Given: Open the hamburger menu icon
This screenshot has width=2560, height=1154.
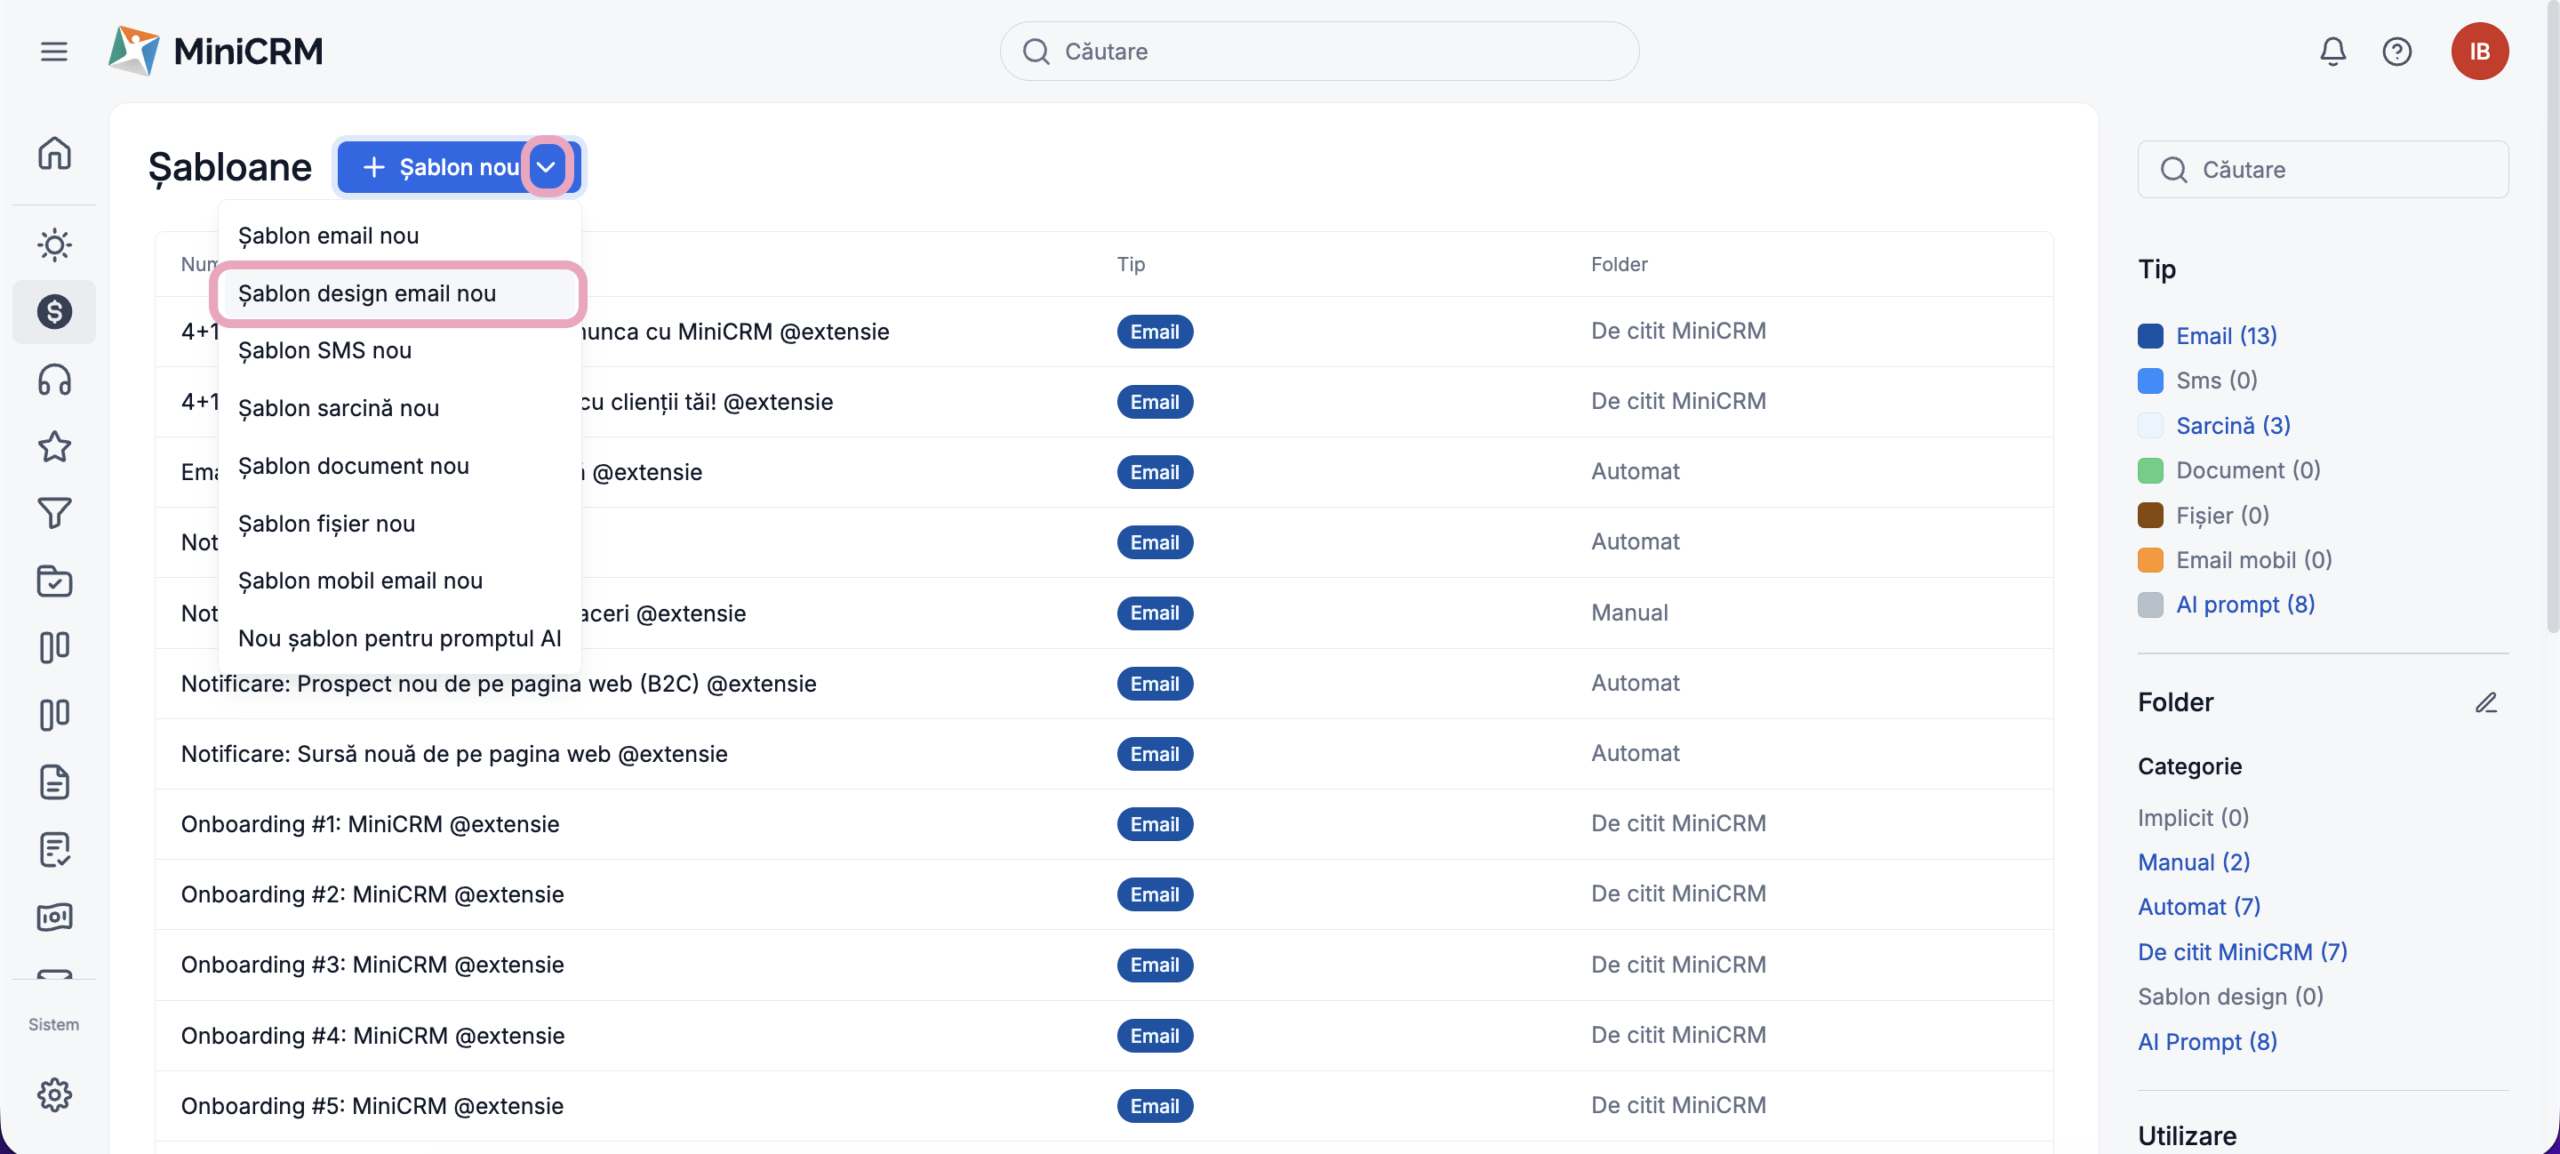Looking at the screenshot, I should 54,51.
